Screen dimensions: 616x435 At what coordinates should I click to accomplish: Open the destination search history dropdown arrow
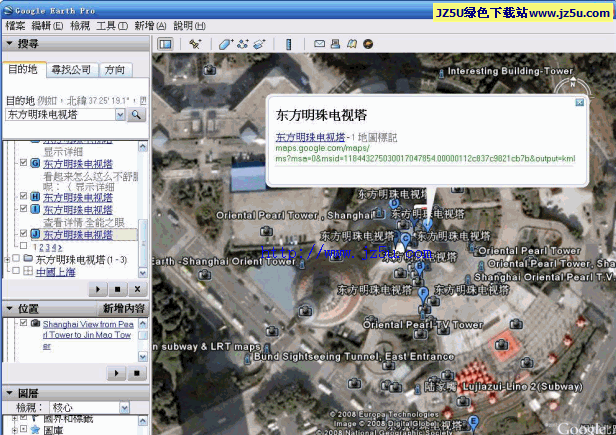120,115
